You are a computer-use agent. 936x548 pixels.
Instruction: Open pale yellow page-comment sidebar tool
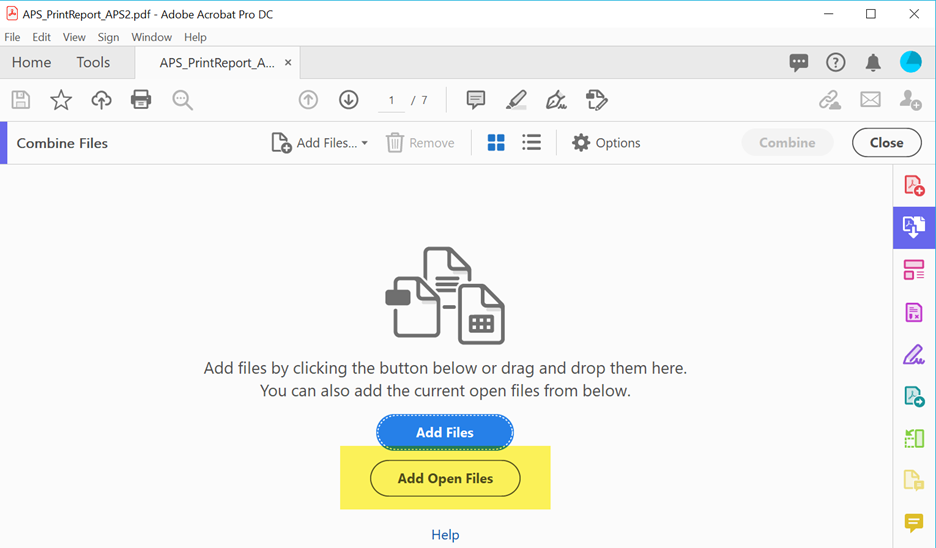pos(914,479)
